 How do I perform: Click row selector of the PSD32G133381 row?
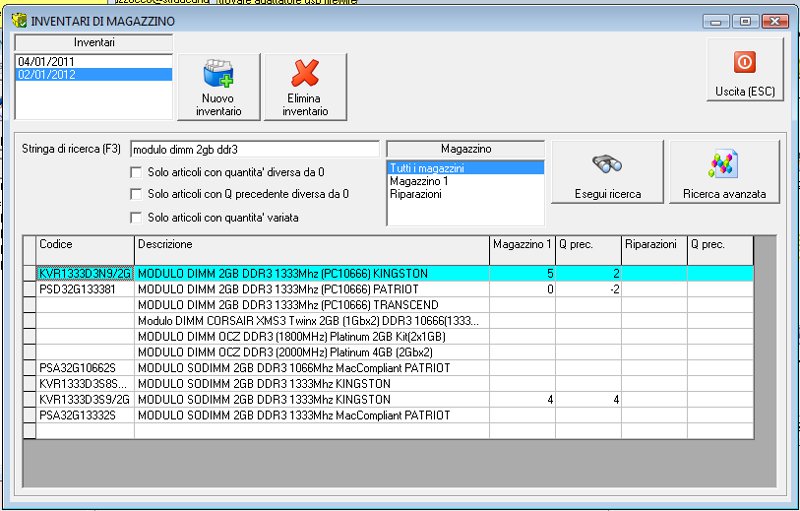click(30, 289)
